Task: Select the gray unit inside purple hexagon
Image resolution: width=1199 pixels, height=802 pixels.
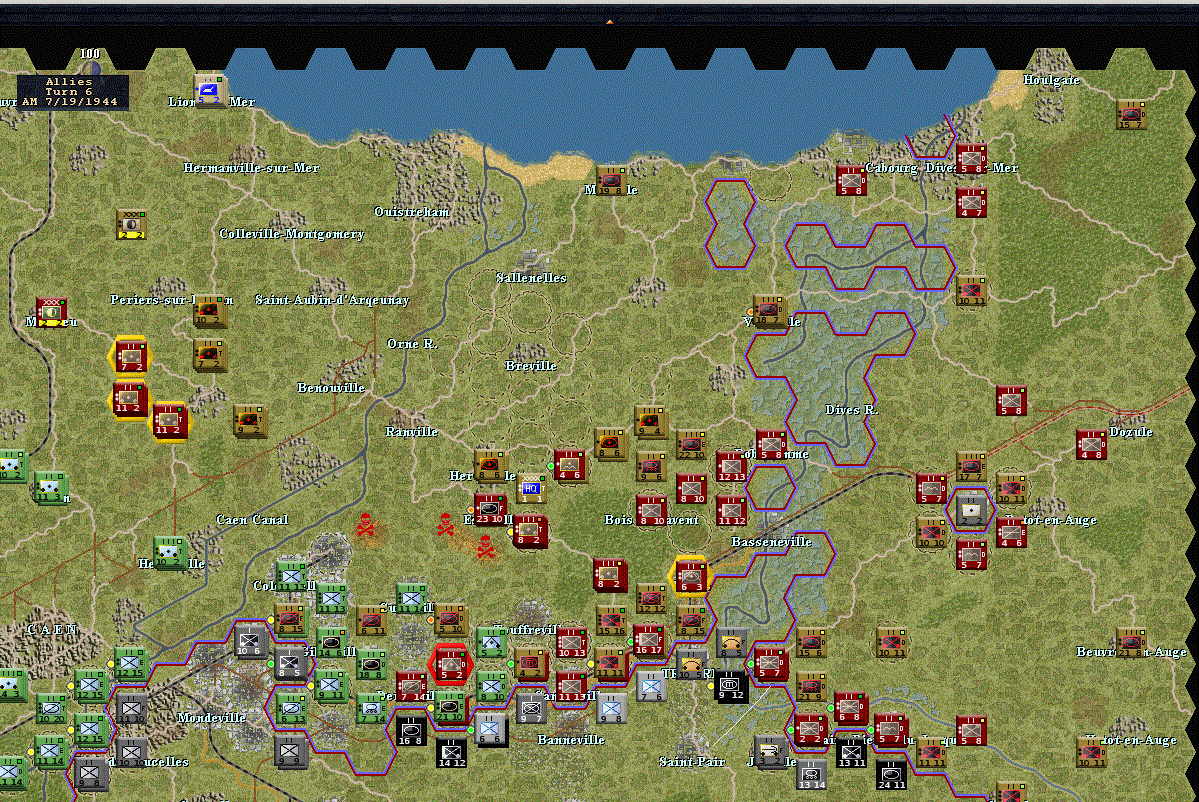Action: [971, 511]
